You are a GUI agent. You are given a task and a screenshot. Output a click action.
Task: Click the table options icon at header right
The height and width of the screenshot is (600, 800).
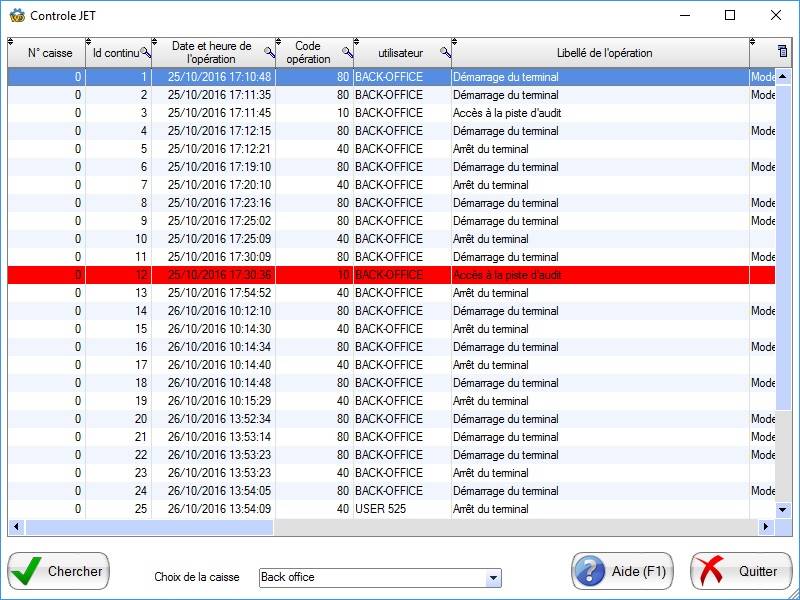click(782, 51)
